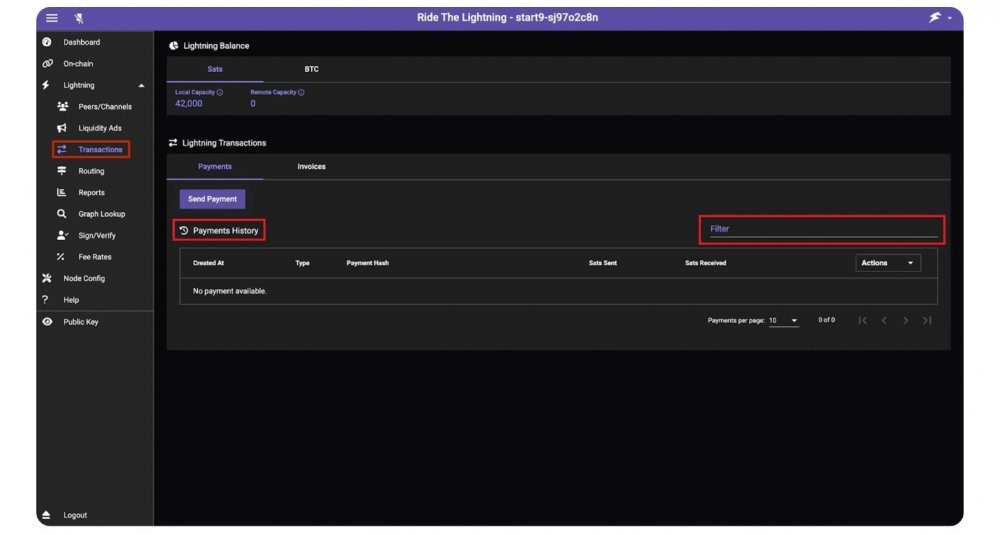Open the On-chain page

pos(78,64)
